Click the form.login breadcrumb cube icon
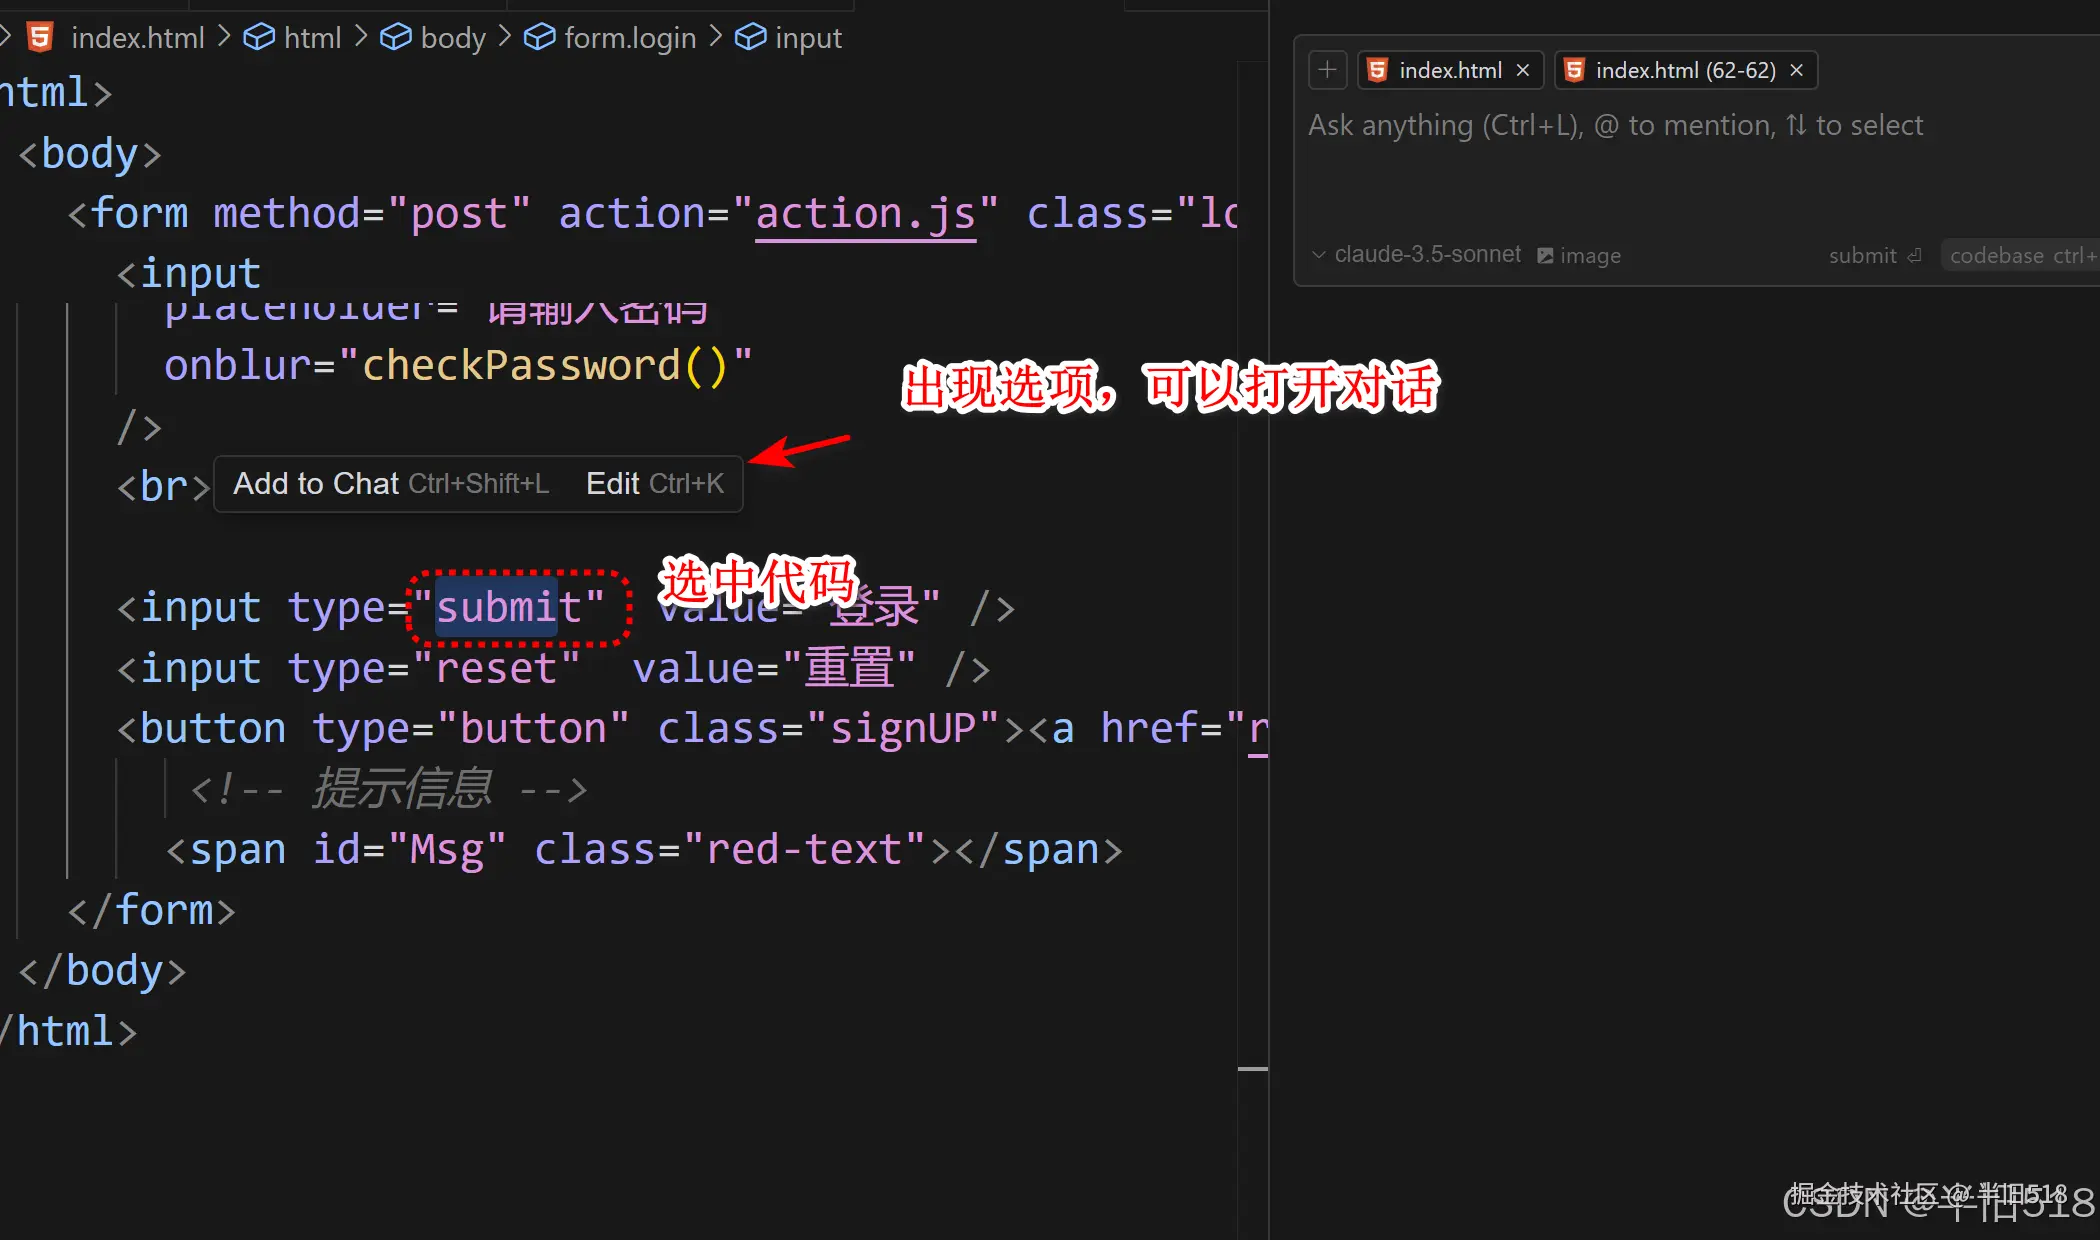 pos(540,37)
